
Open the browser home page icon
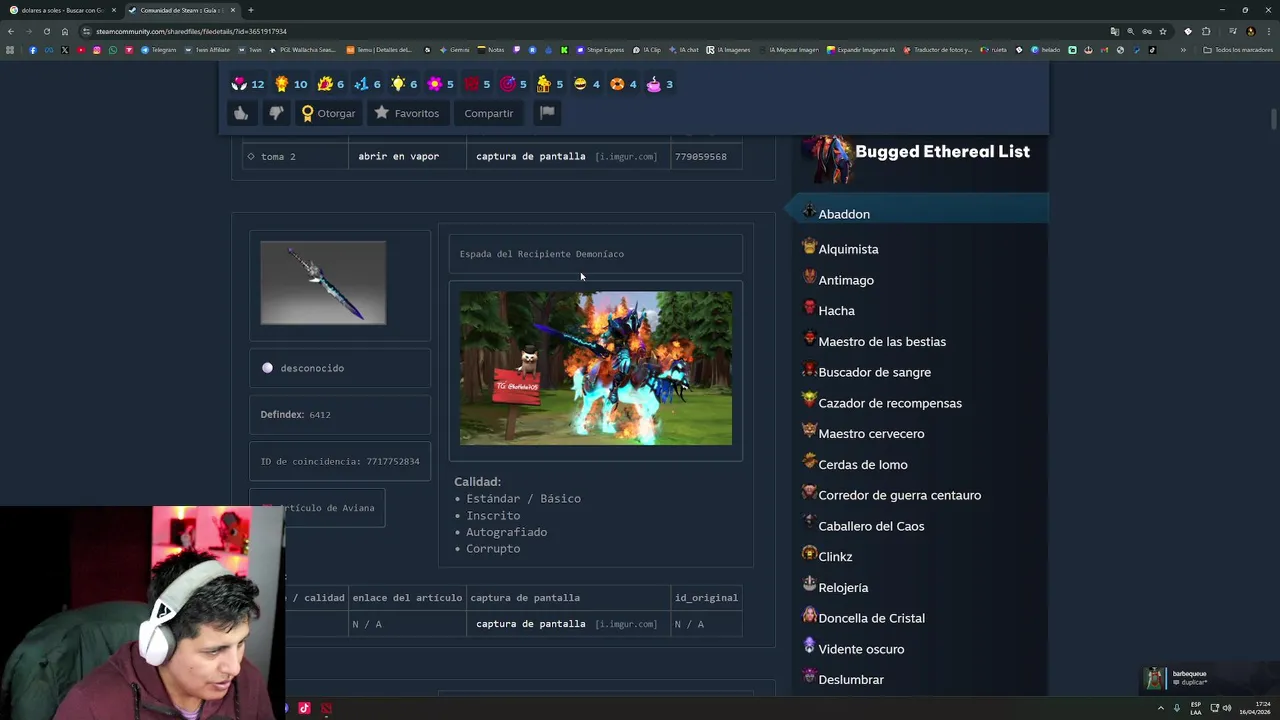click(65, 31)
